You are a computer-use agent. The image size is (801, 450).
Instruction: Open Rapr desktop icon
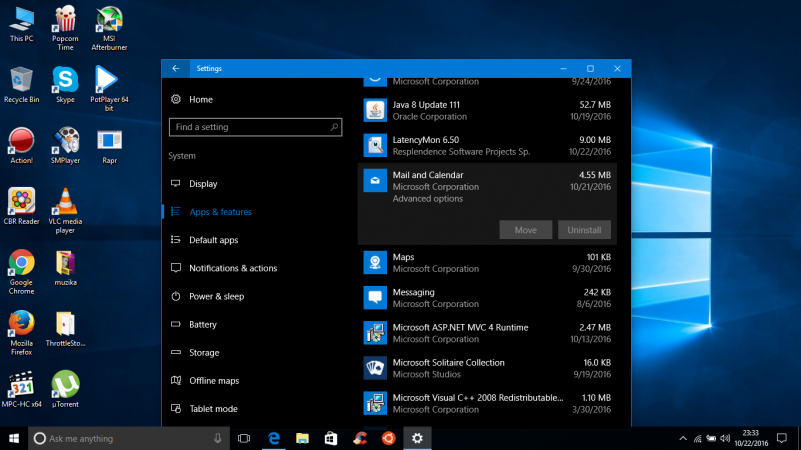click(x=109, y=146)
